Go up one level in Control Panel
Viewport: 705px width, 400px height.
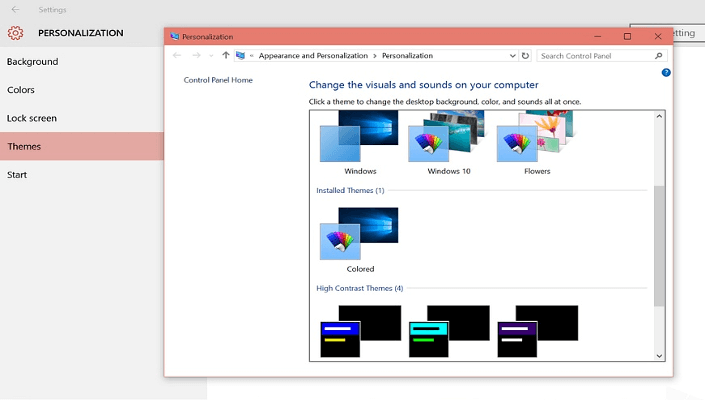(226, 55)
